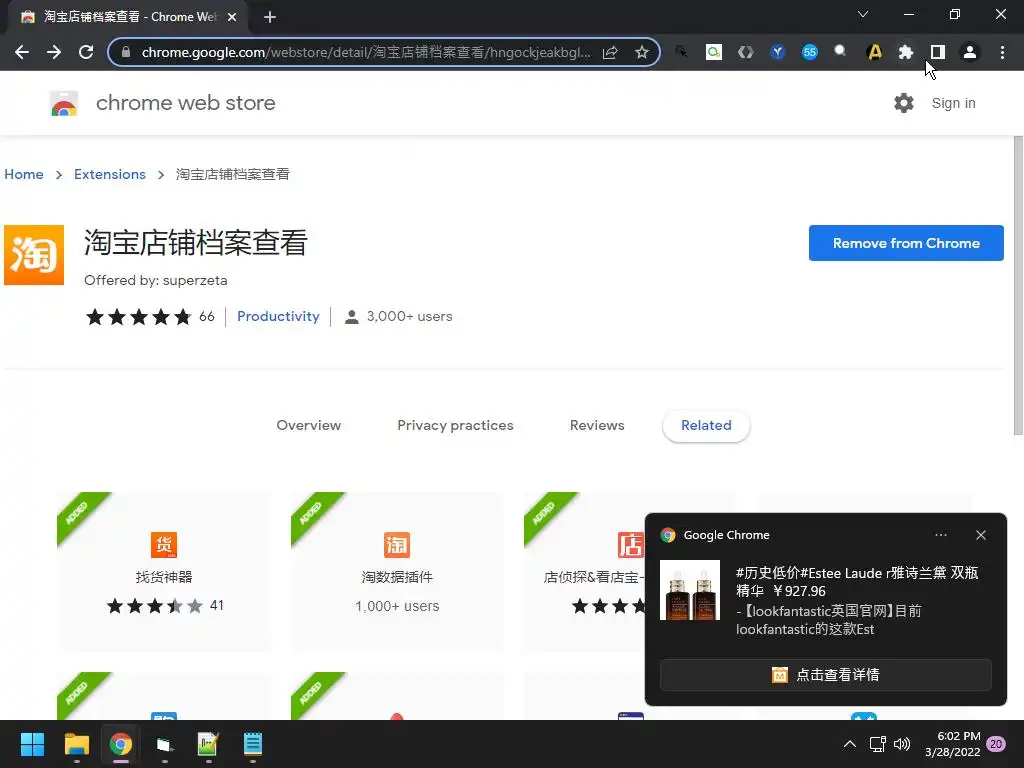Open the 店侦探&看店宝 extension card
This screenshot has width=1024, height=768.
584,571
